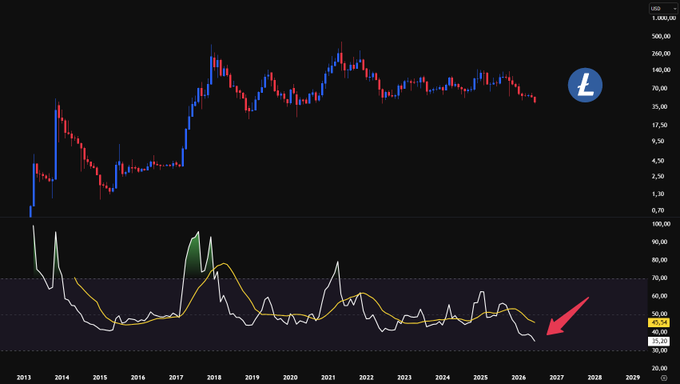The height and width of the screenshot is (384, 680).
Task: Click the 2024 year label on time axis
Action: tap(442, 377)
